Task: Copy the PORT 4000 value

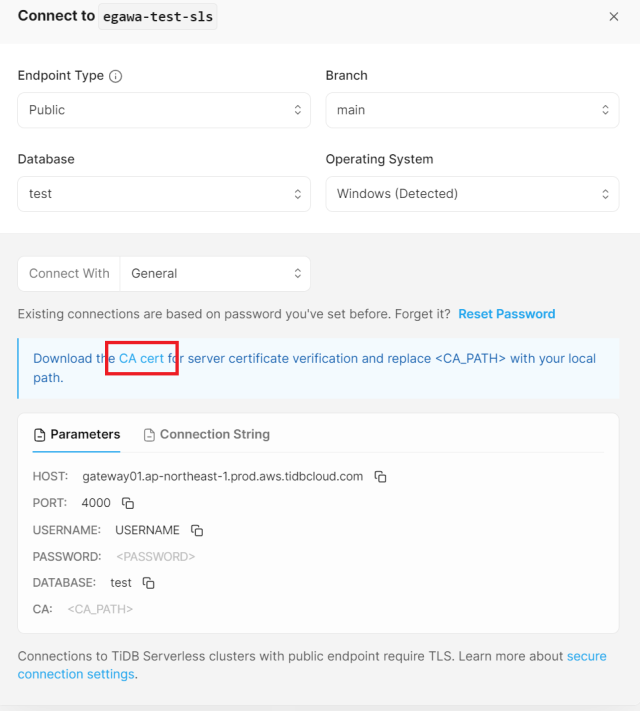Action: pyautogui.click(x=128, y=503)
